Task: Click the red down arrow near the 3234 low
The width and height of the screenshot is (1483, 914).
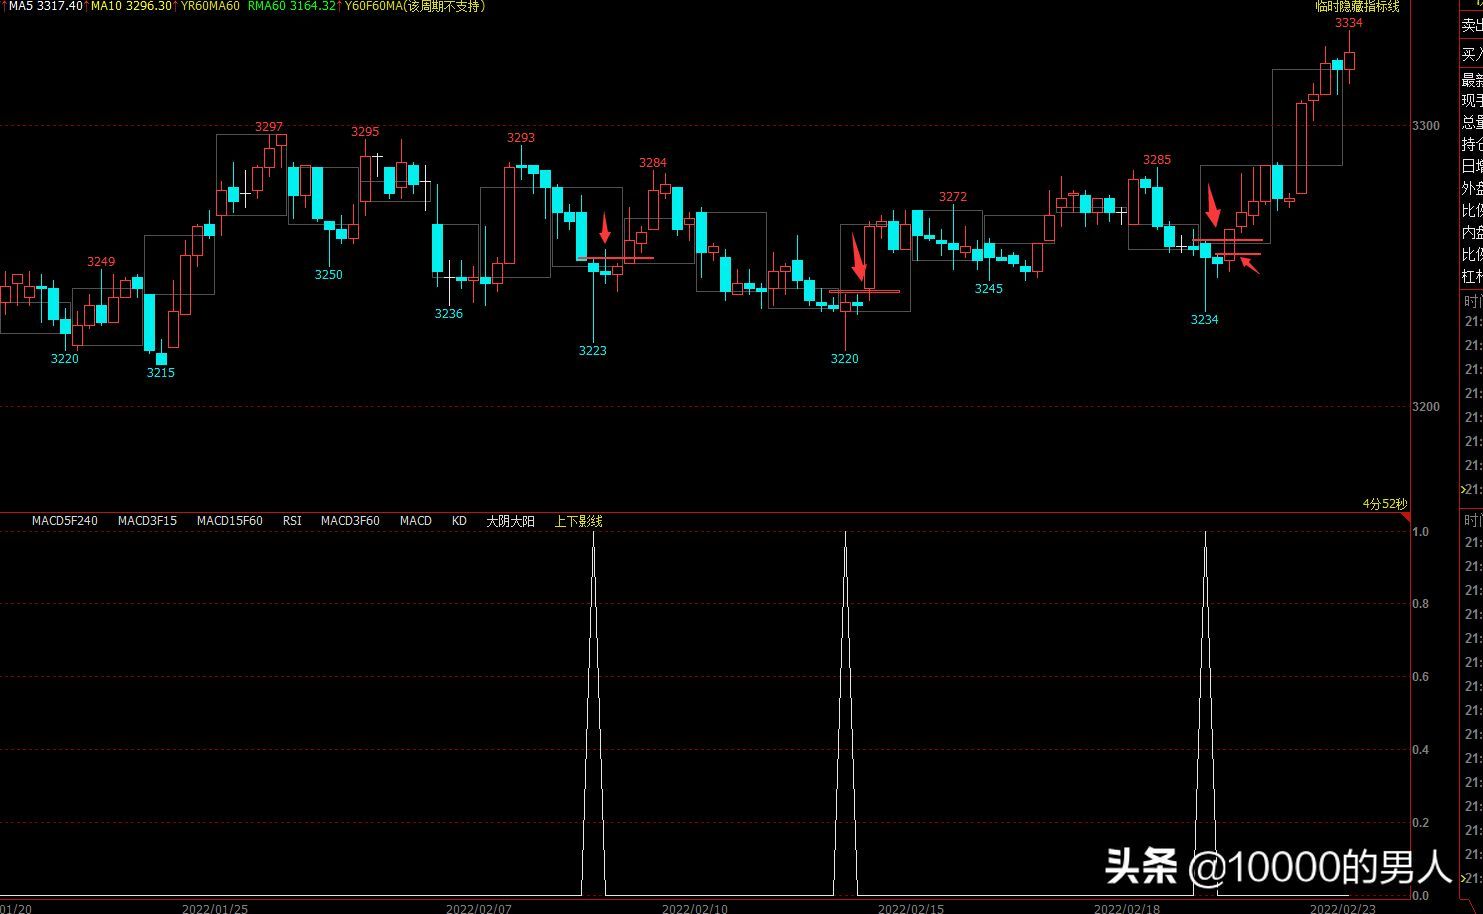Action: click(x=1213, y=206)
